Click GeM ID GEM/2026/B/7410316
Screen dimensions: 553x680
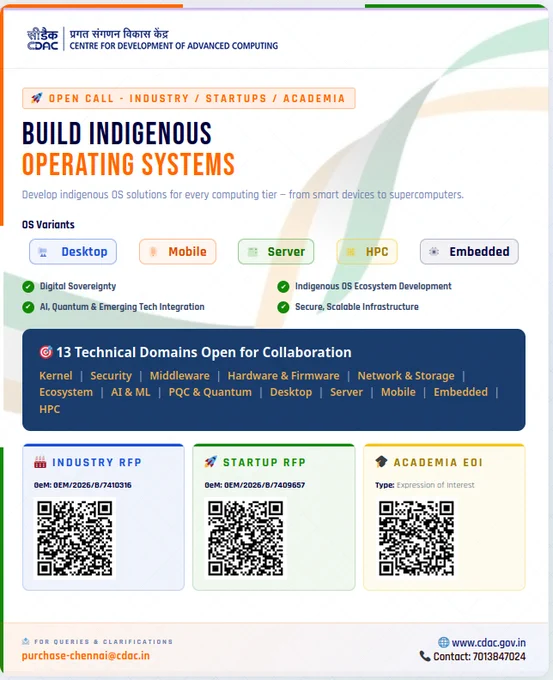82,485
